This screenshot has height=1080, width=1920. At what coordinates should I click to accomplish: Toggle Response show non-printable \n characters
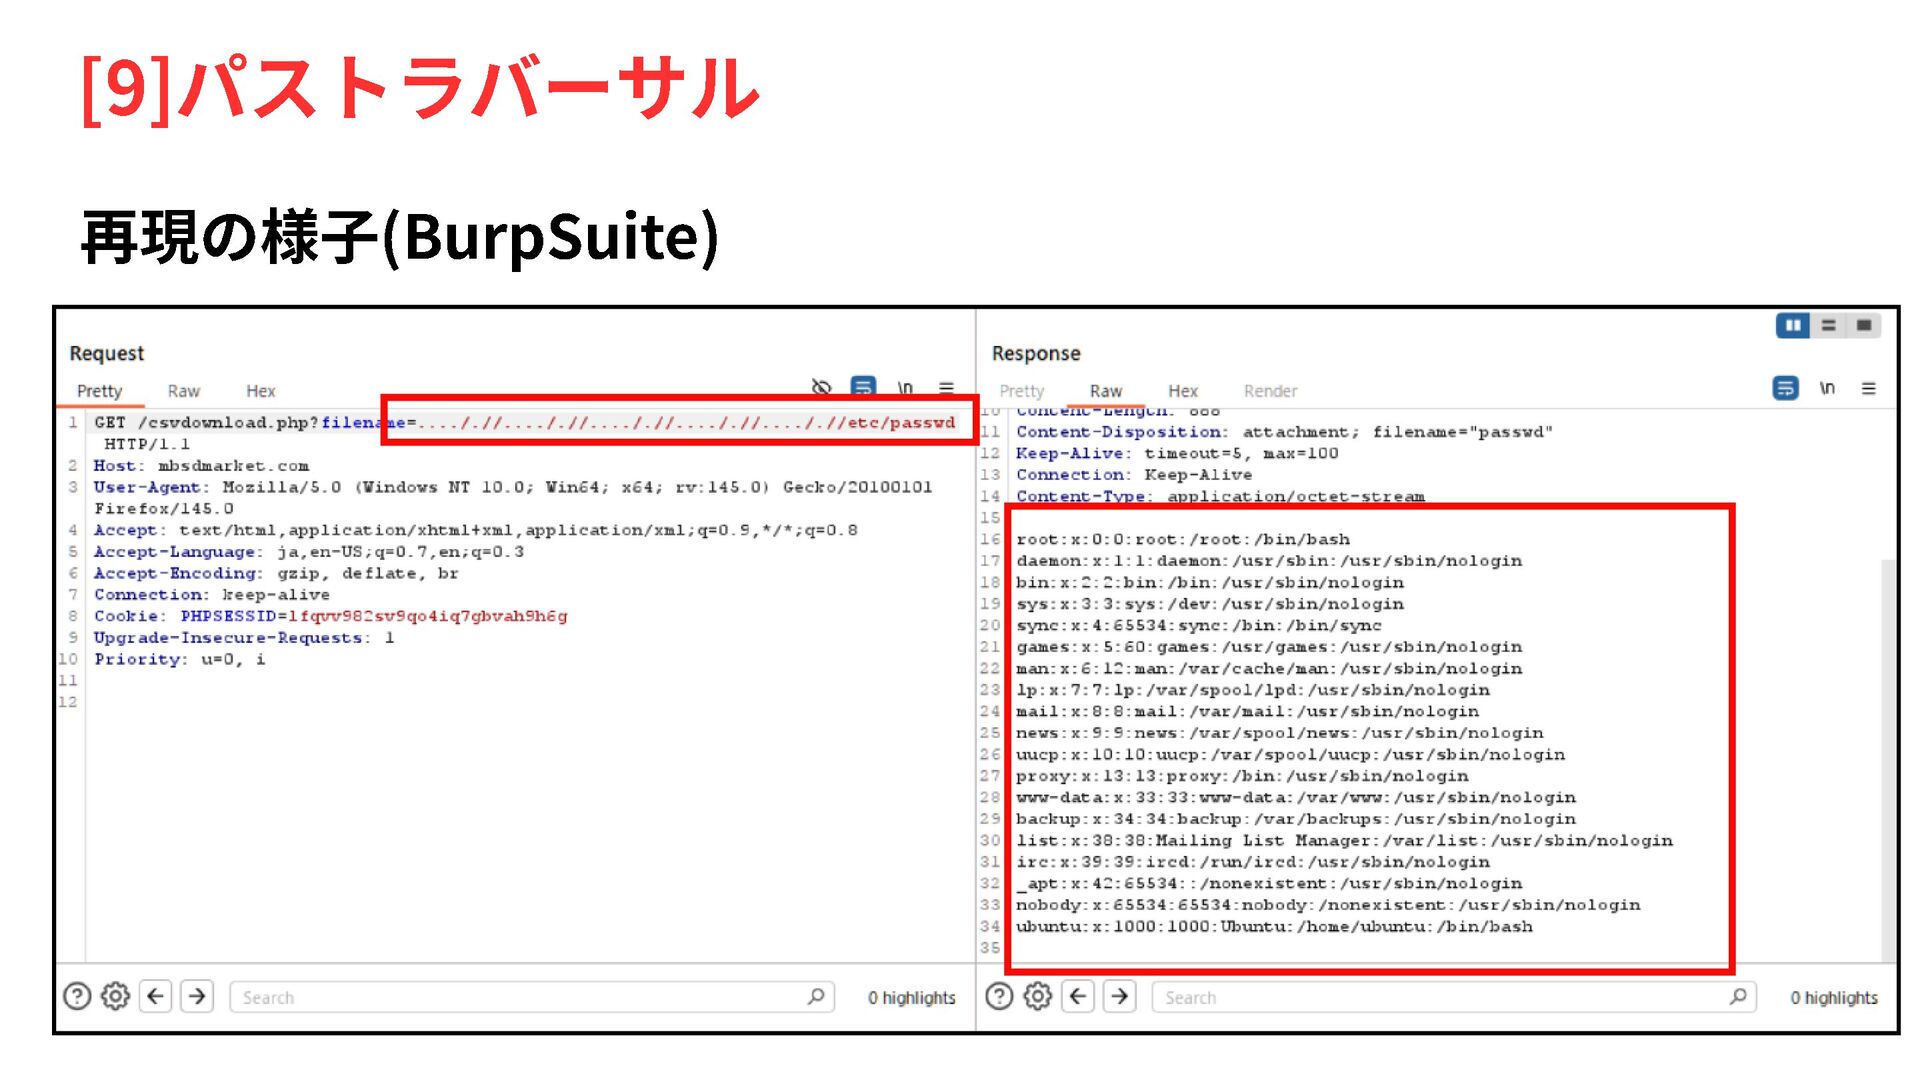1827,388
